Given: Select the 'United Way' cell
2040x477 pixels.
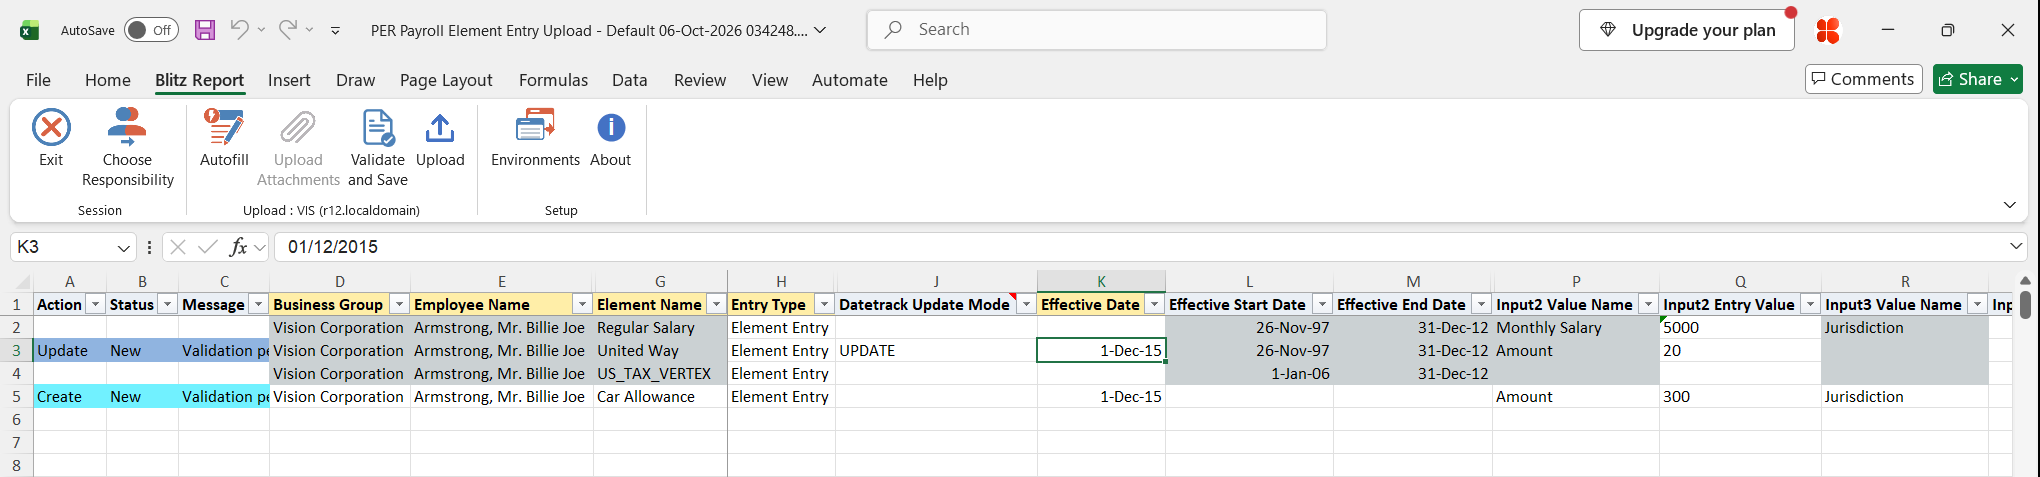Looking at the screenshot, I should 660,351.
